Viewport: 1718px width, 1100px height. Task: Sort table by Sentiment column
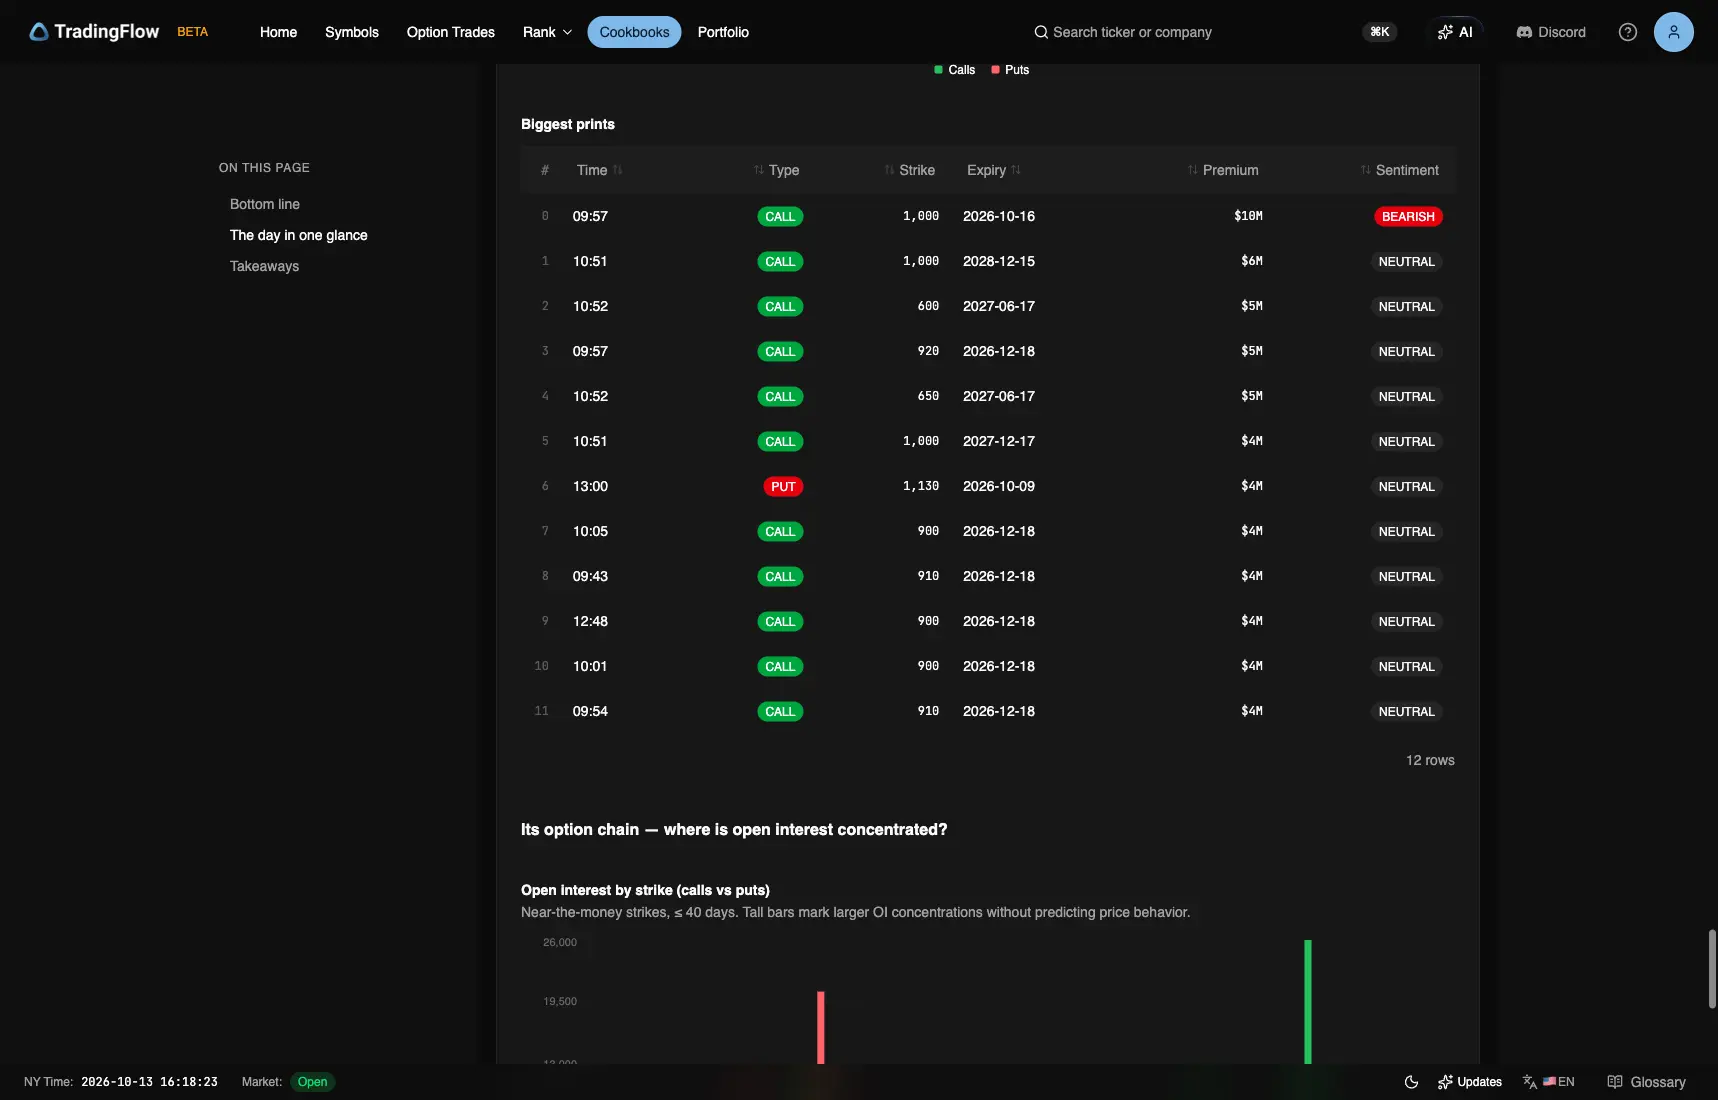click(x=1400, y=170)
